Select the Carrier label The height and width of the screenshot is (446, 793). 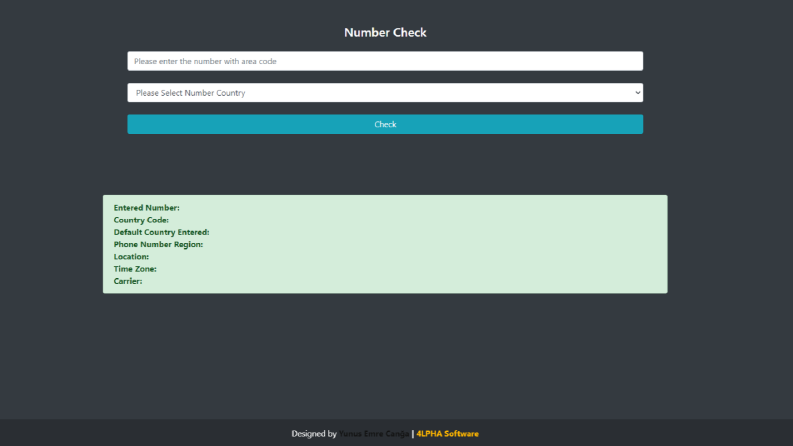(128, 281)
